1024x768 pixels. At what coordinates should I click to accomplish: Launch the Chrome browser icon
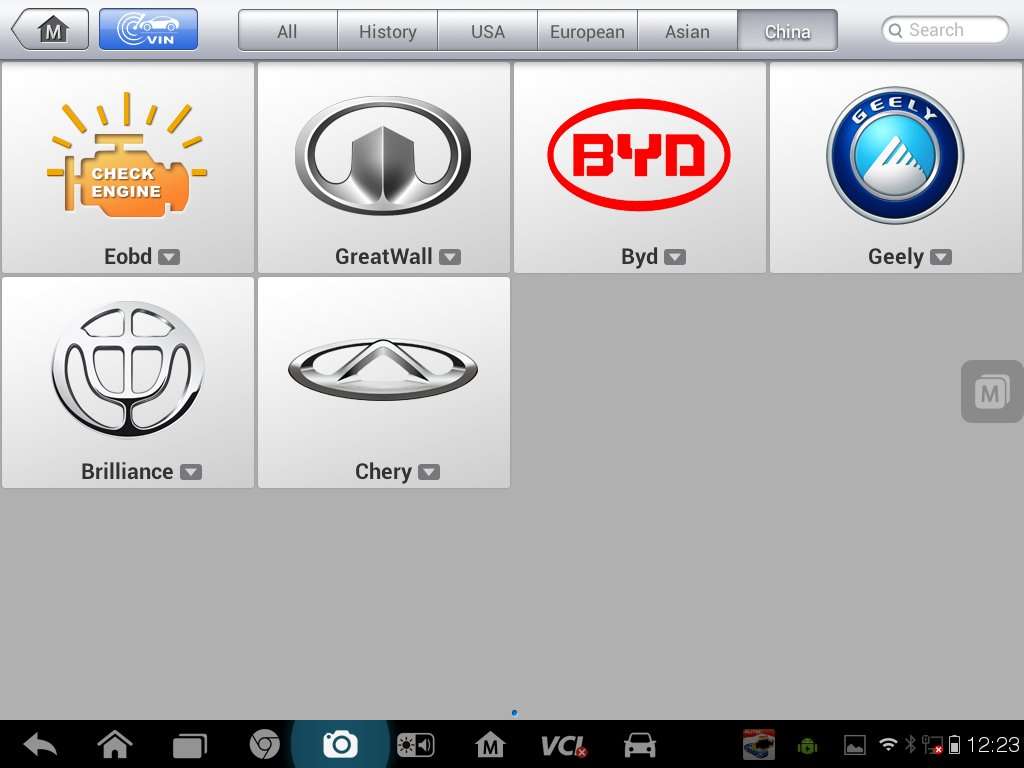click(264, 744)
